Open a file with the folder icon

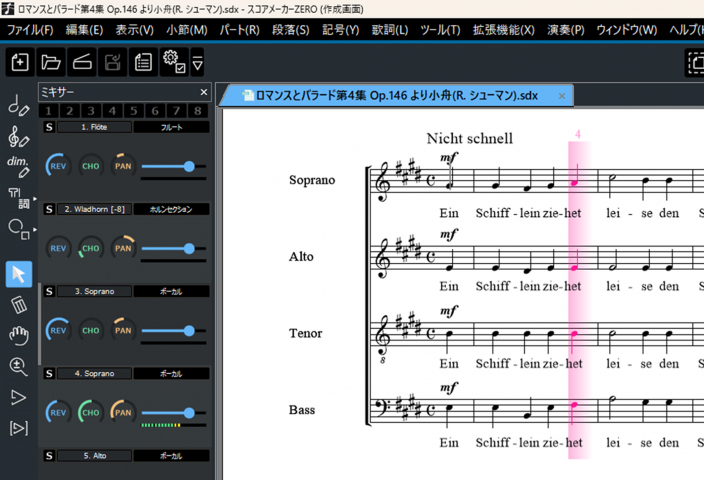(51, 62)
